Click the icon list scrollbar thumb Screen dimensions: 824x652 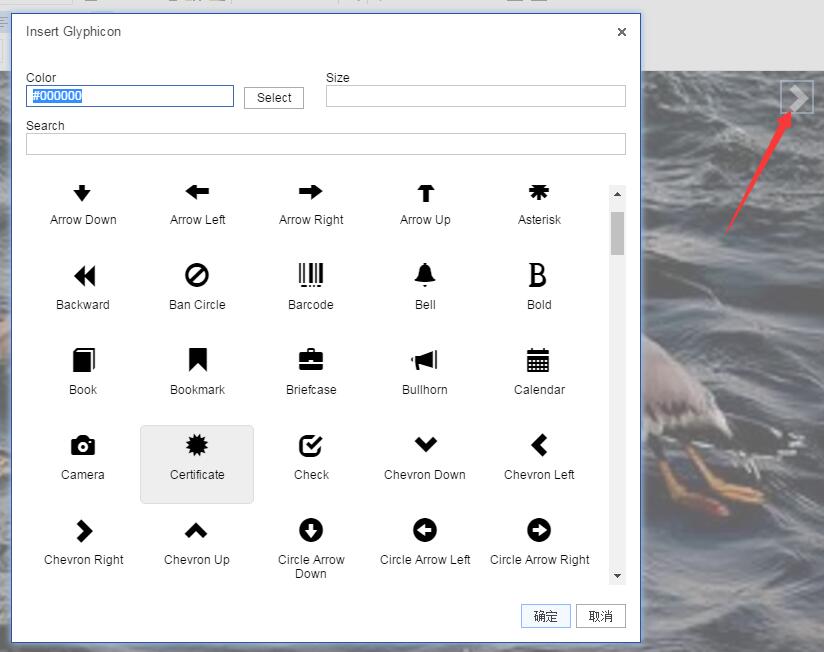[x=617, y=233]
